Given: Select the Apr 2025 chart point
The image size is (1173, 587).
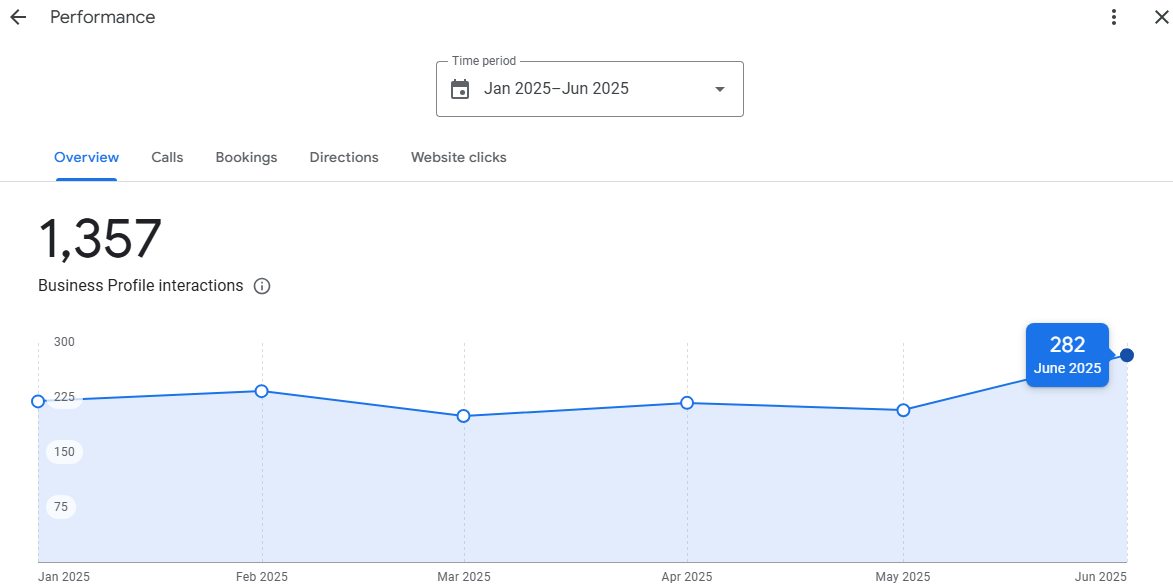Looking at the screenshot, I should (x=687, y=403).
